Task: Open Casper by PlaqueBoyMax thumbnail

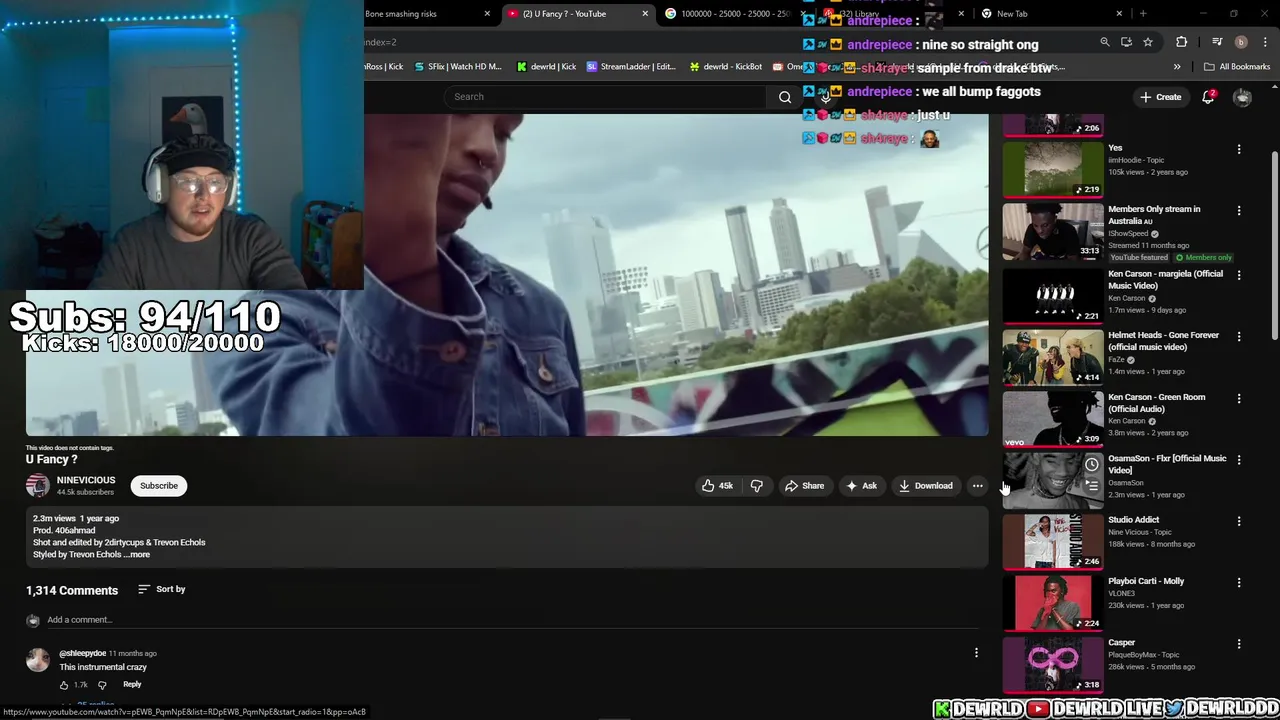Action: 1053,663
